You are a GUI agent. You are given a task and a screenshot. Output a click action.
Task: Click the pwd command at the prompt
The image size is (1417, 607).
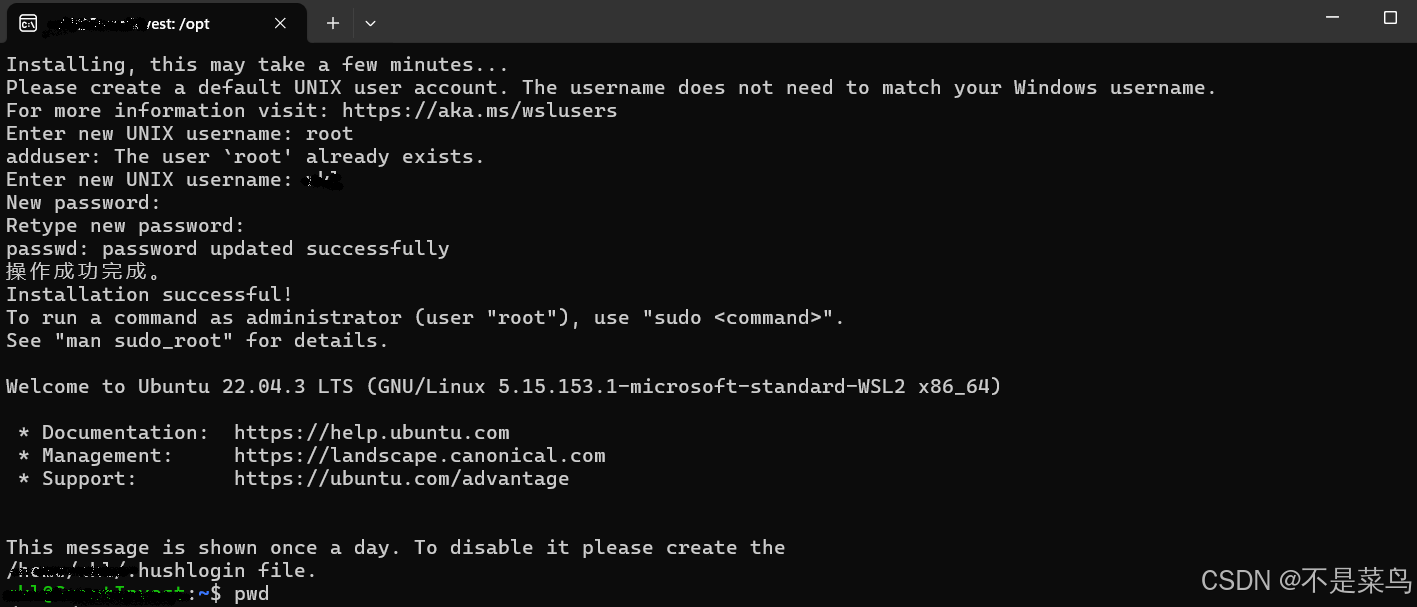click(252, 595)
